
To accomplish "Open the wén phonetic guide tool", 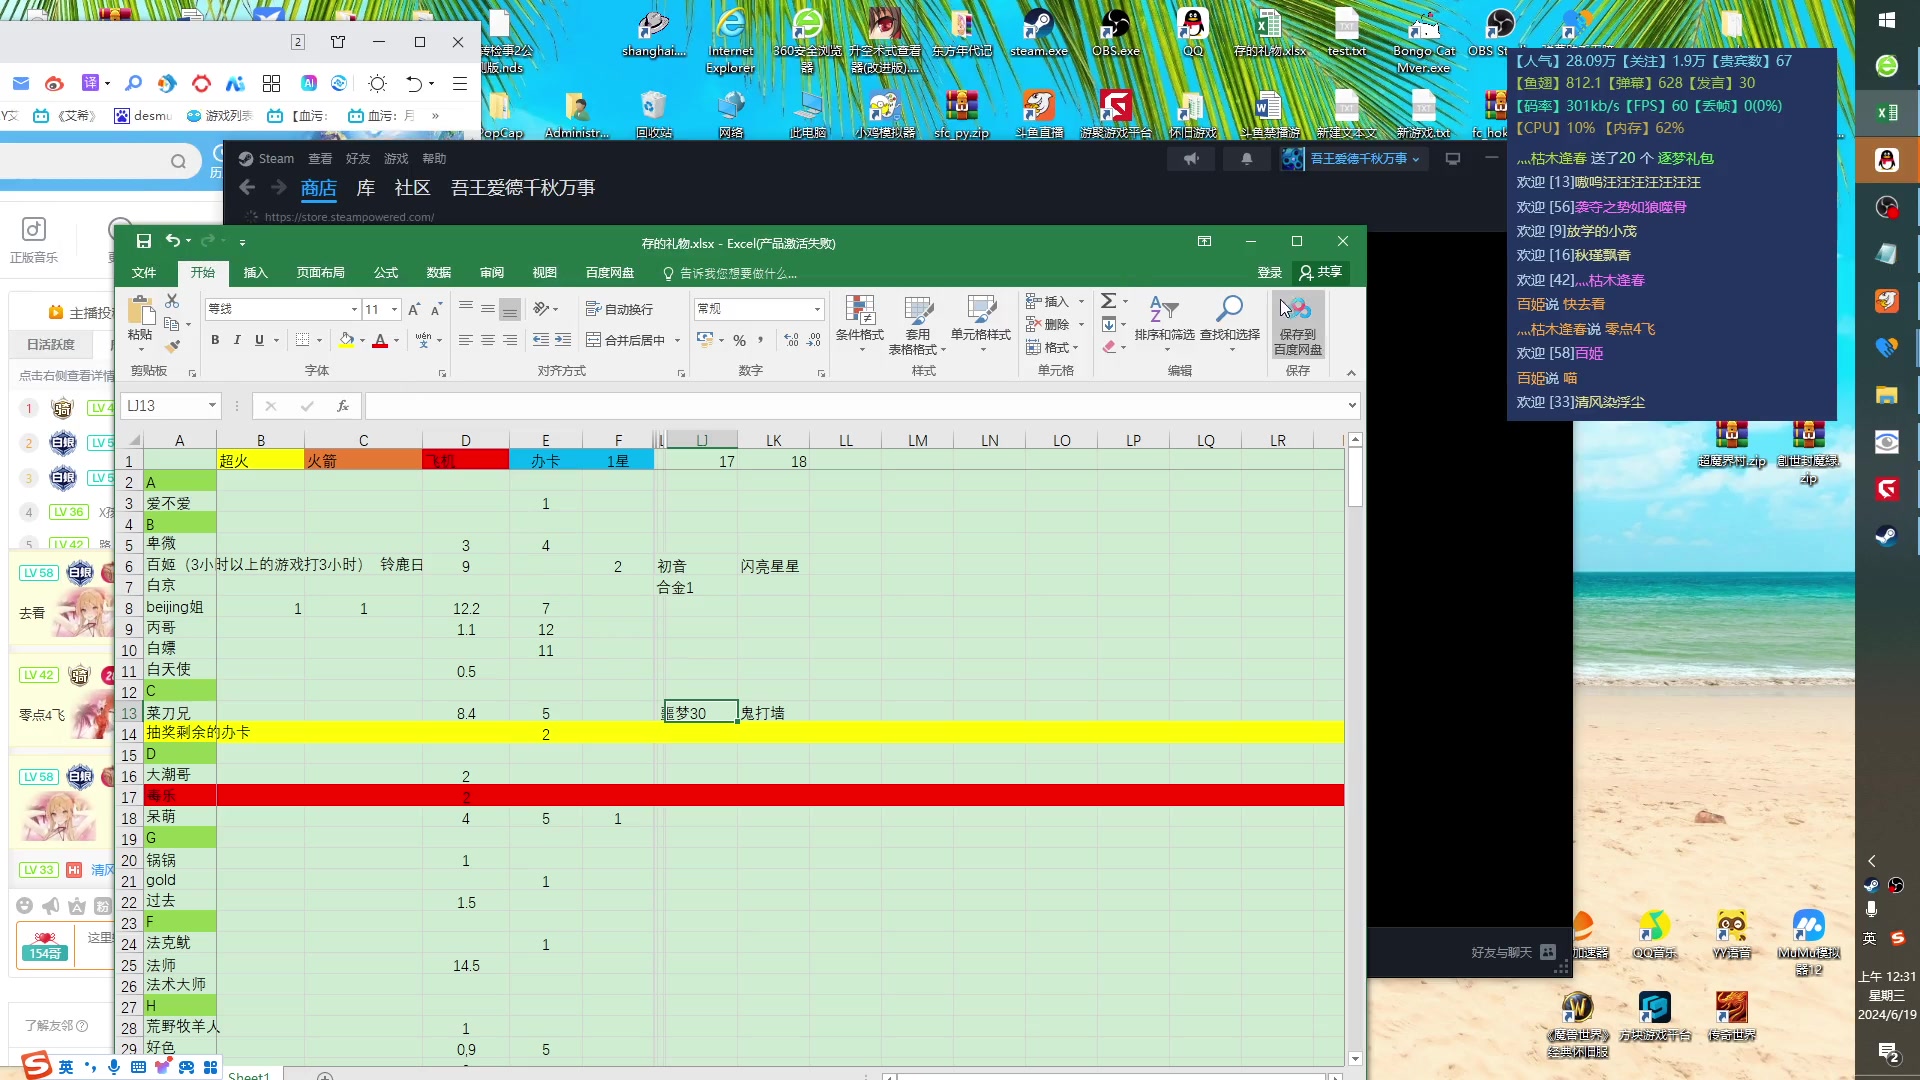I will click(423, 340).
